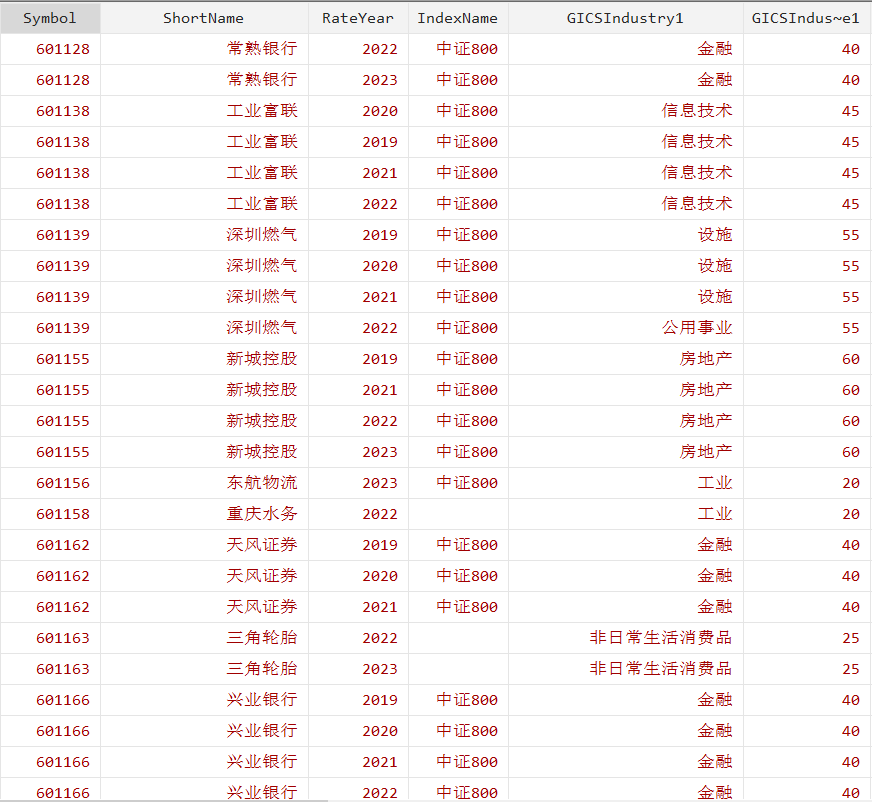Click code 40 cell for 兴业银行 2019

tap(807, 700)
